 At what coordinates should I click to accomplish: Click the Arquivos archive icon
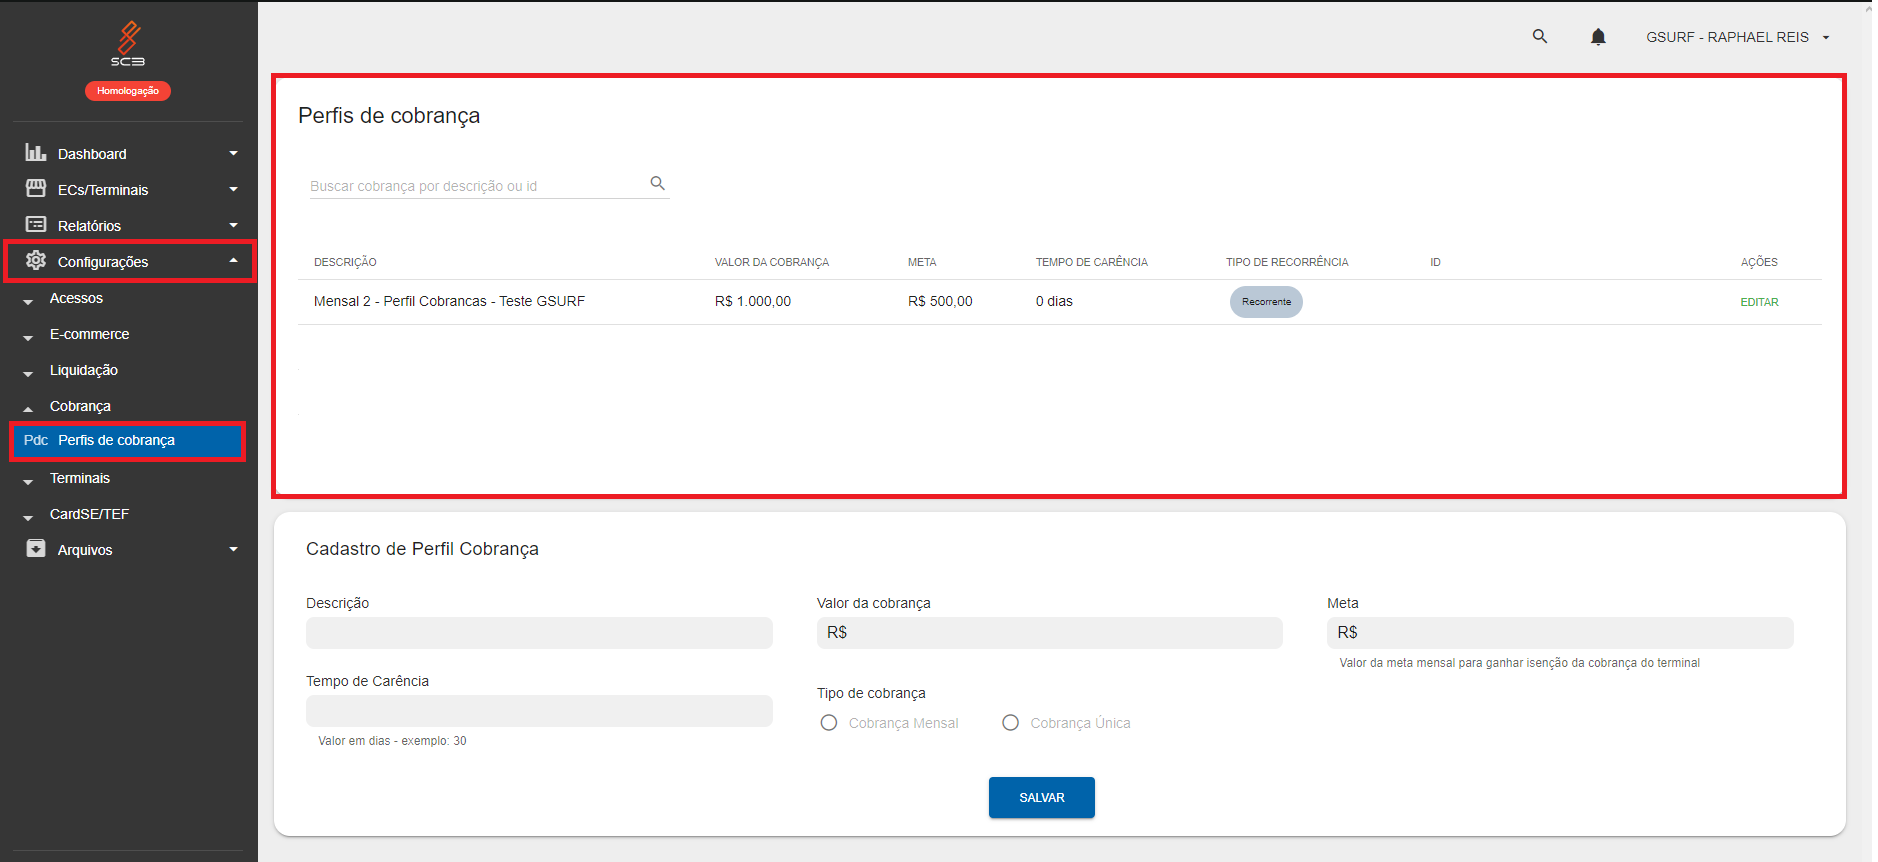coord(36,549)
